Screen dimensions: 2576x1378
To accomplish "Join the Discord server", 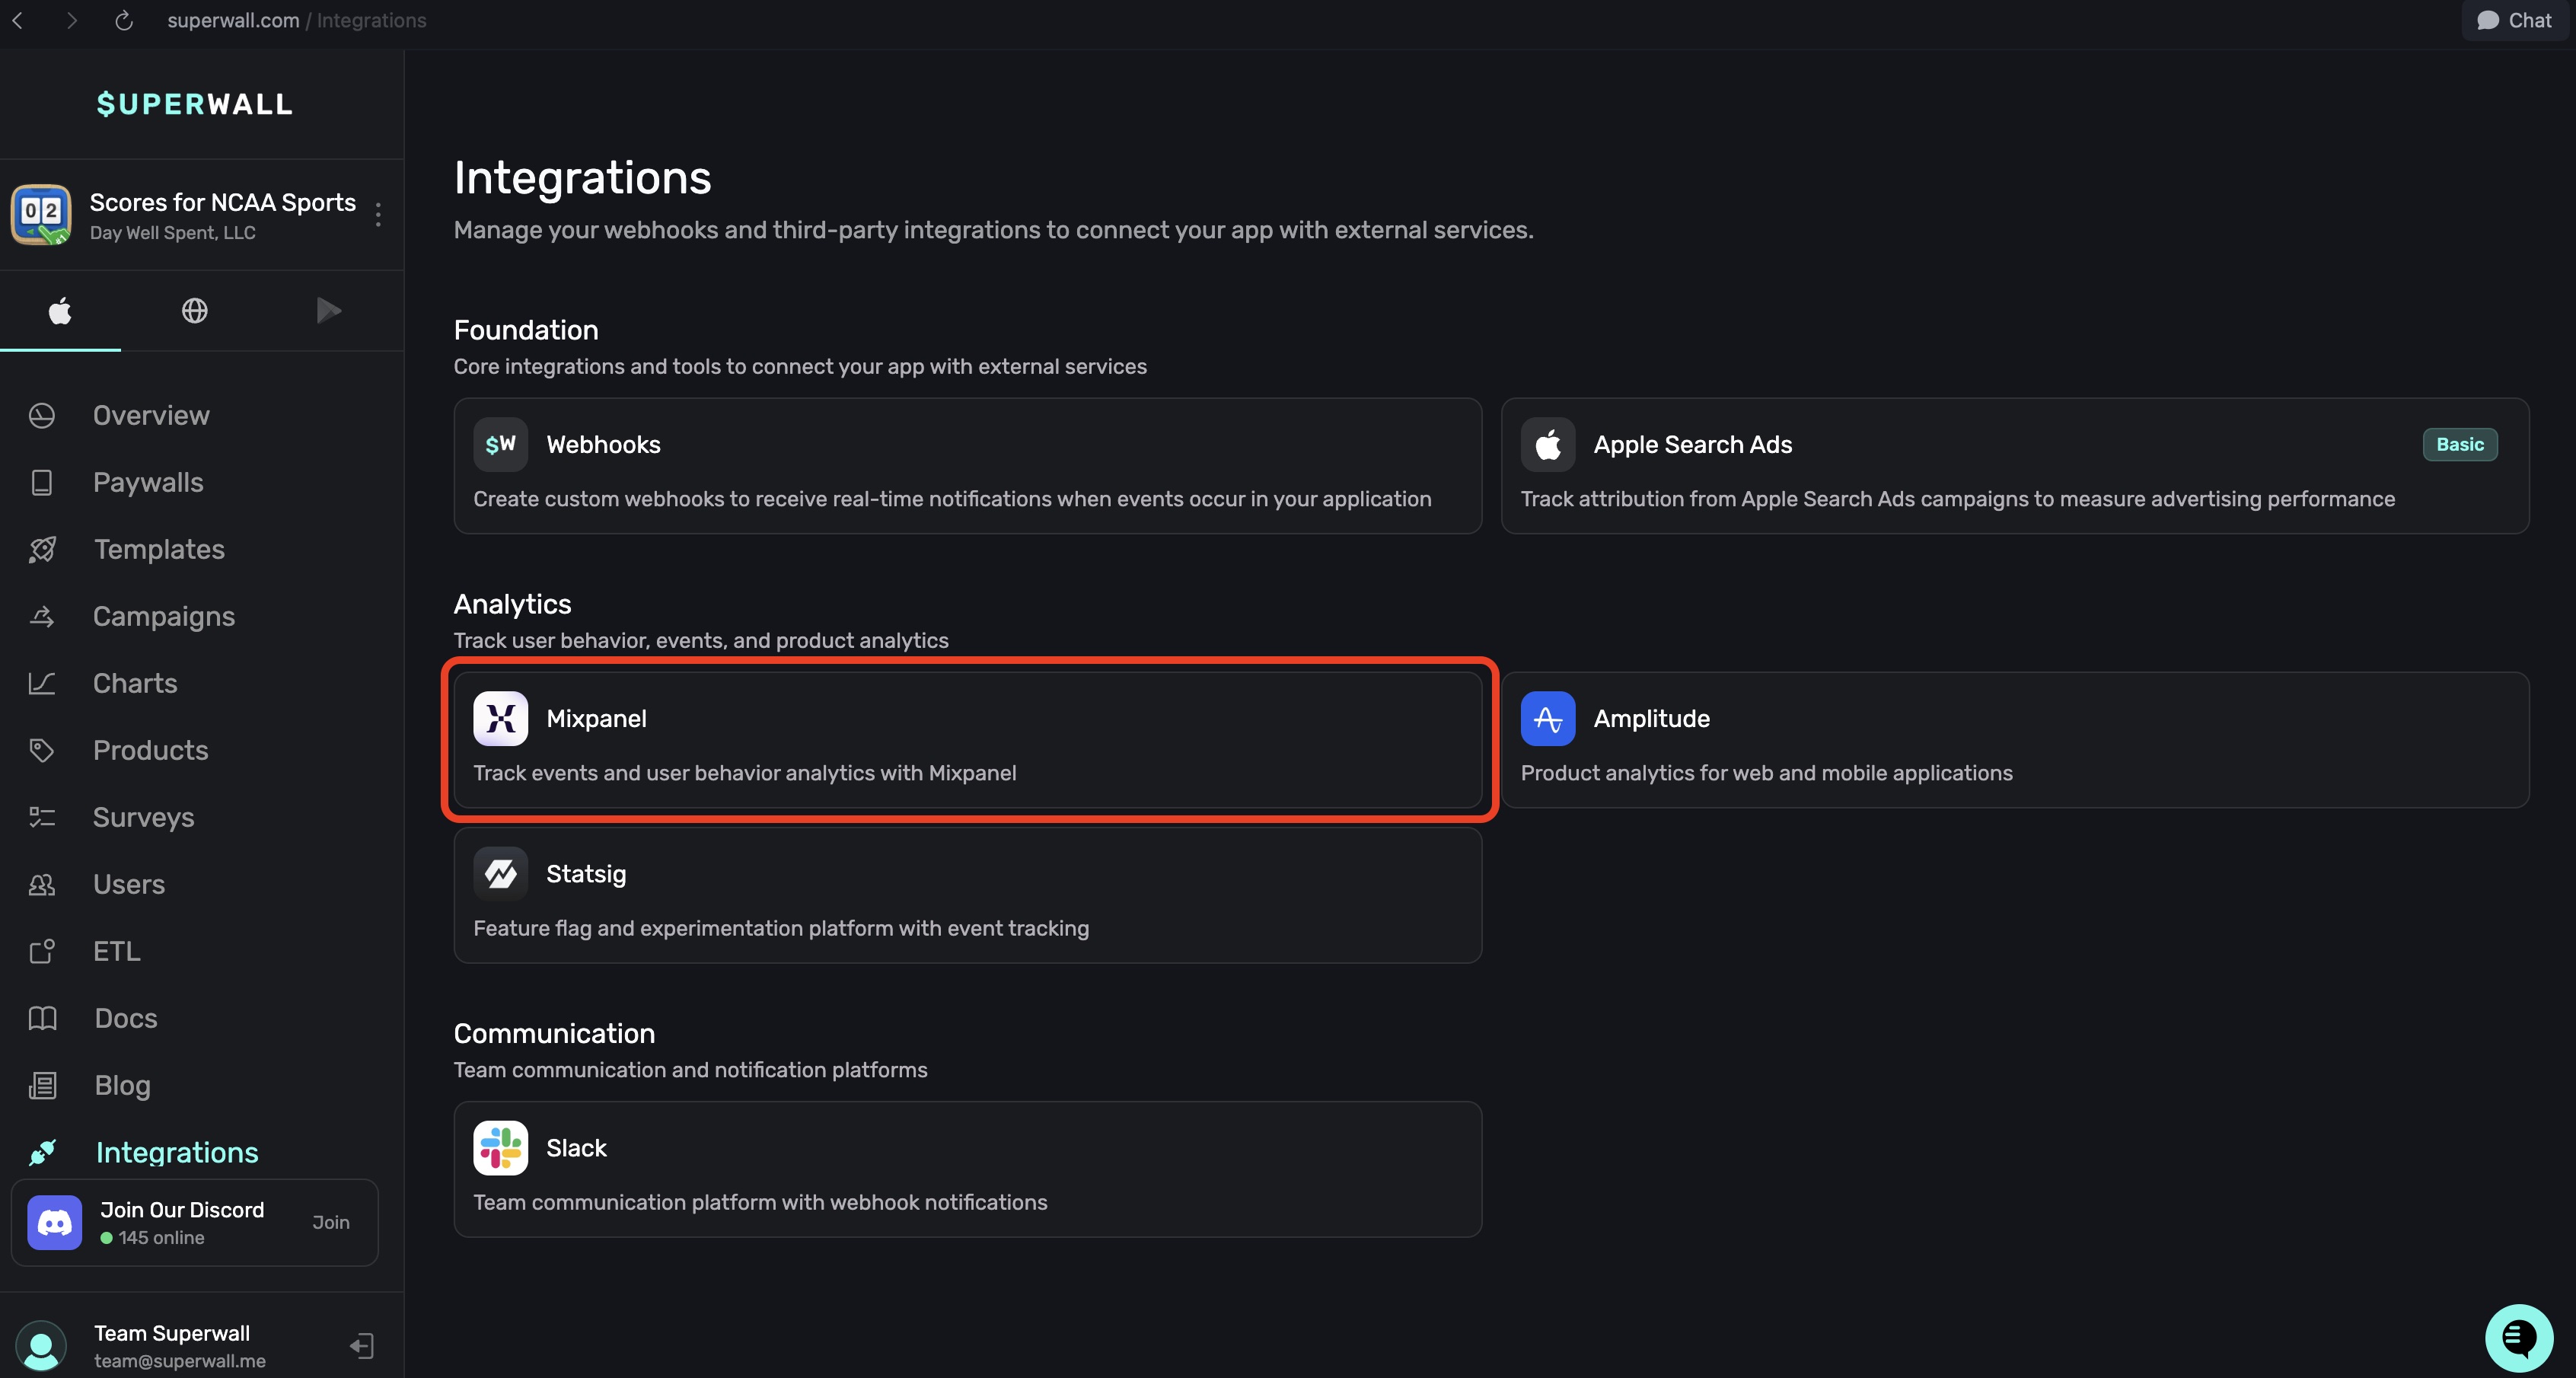I will 330,1222.
